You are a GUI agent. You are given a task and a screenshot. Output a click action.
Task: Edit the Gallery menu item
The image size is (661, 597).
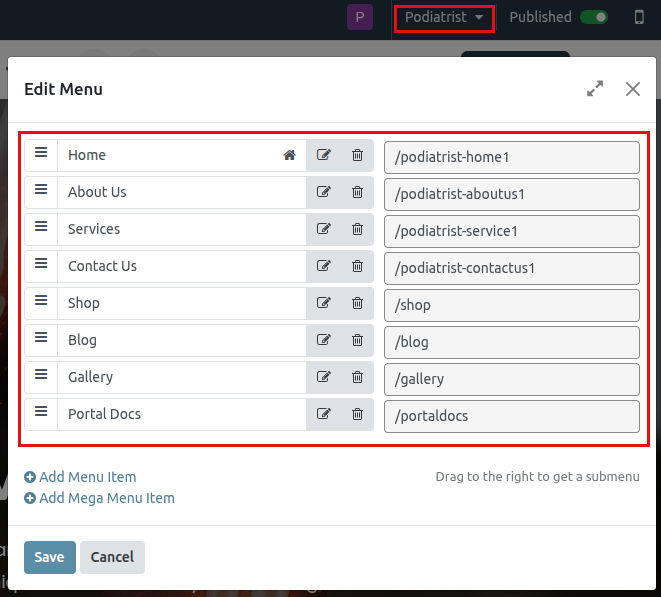click(x=323, y=377)
